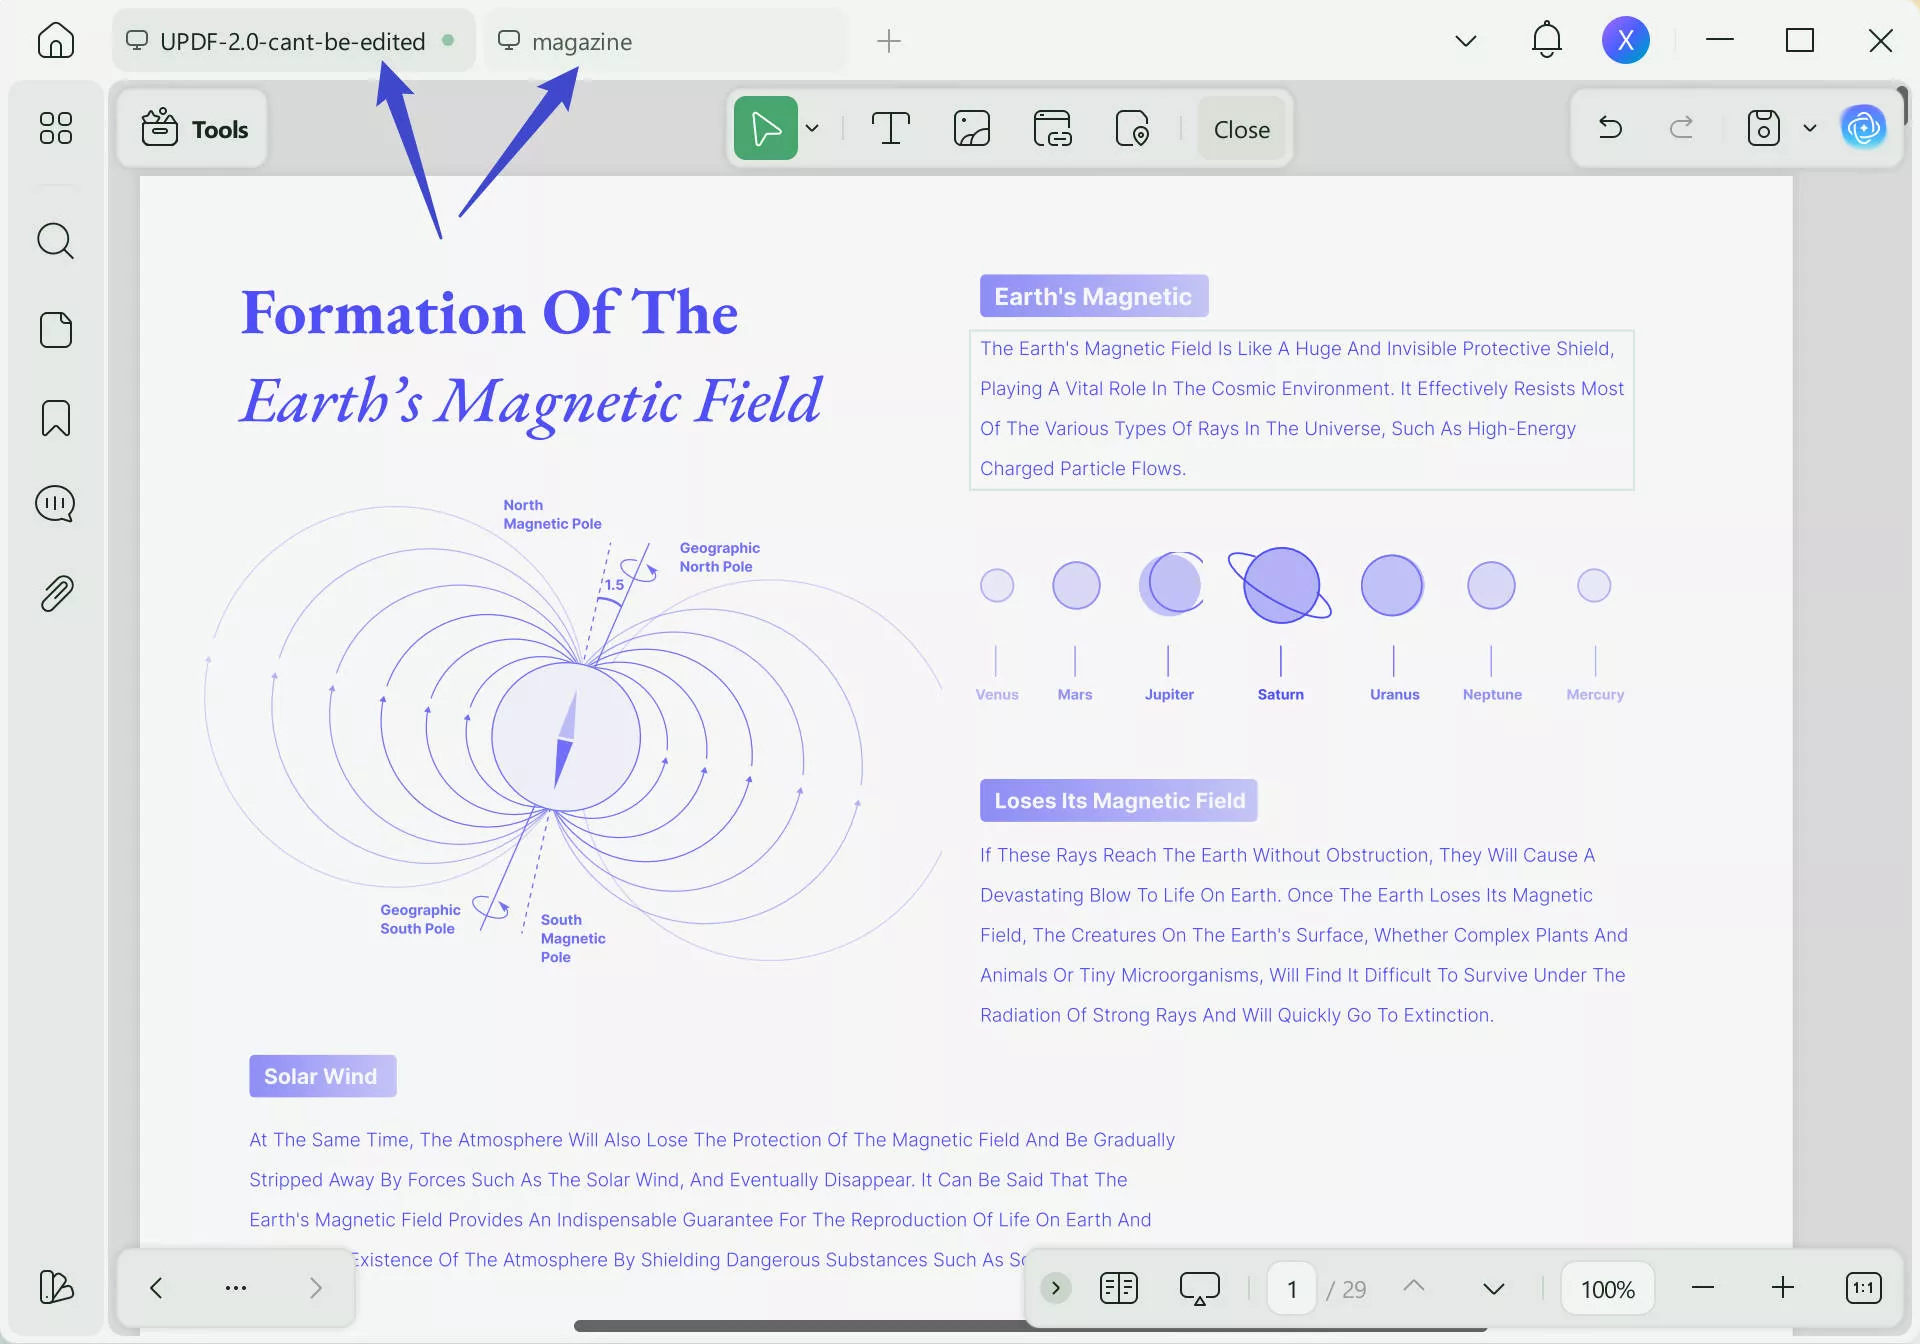Toggle the actual size 1:1 view
The width and height of the screenshot is (1920, 1344).
click(1863, 1288)
